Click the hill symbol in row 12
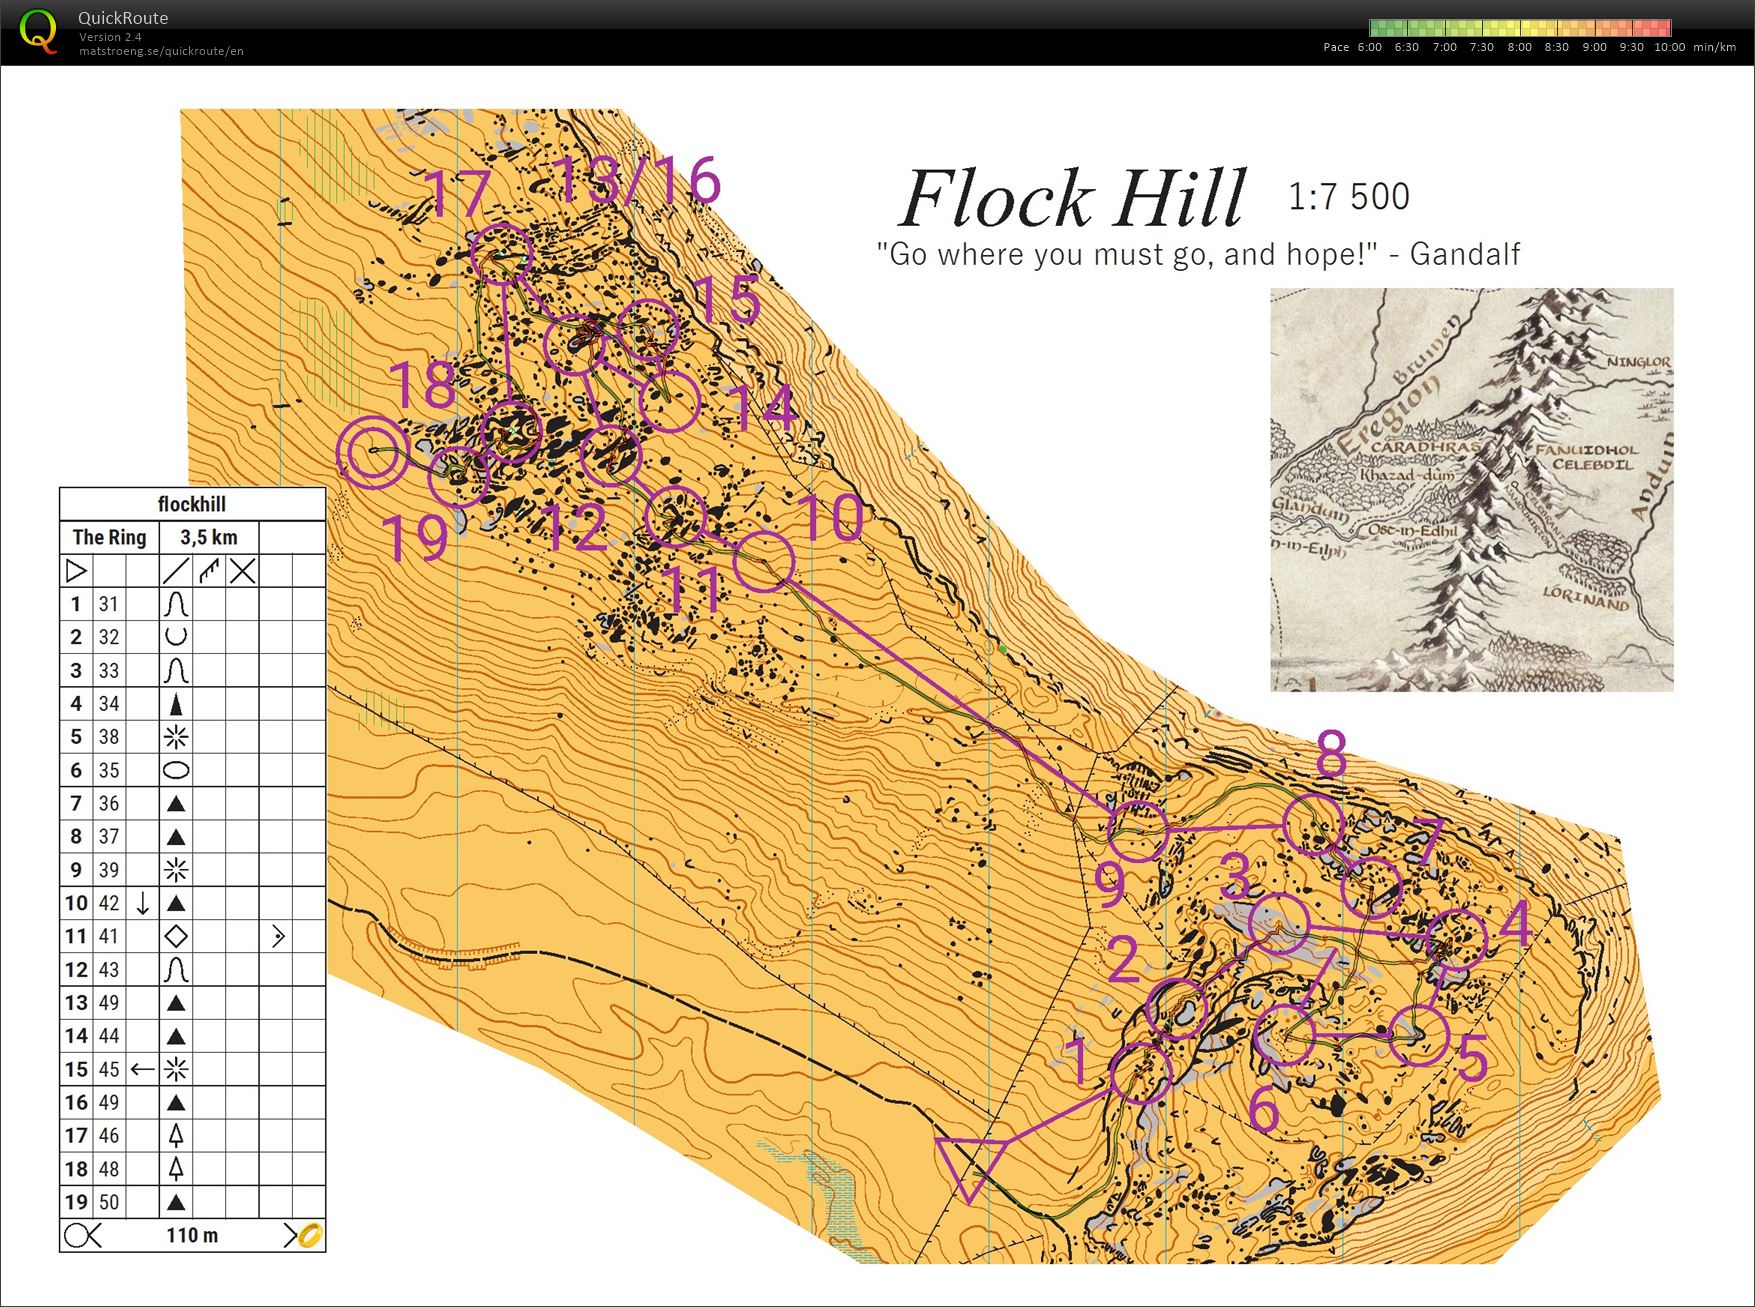Viewport: 1755px width, 1307px height. coord(176,970)
